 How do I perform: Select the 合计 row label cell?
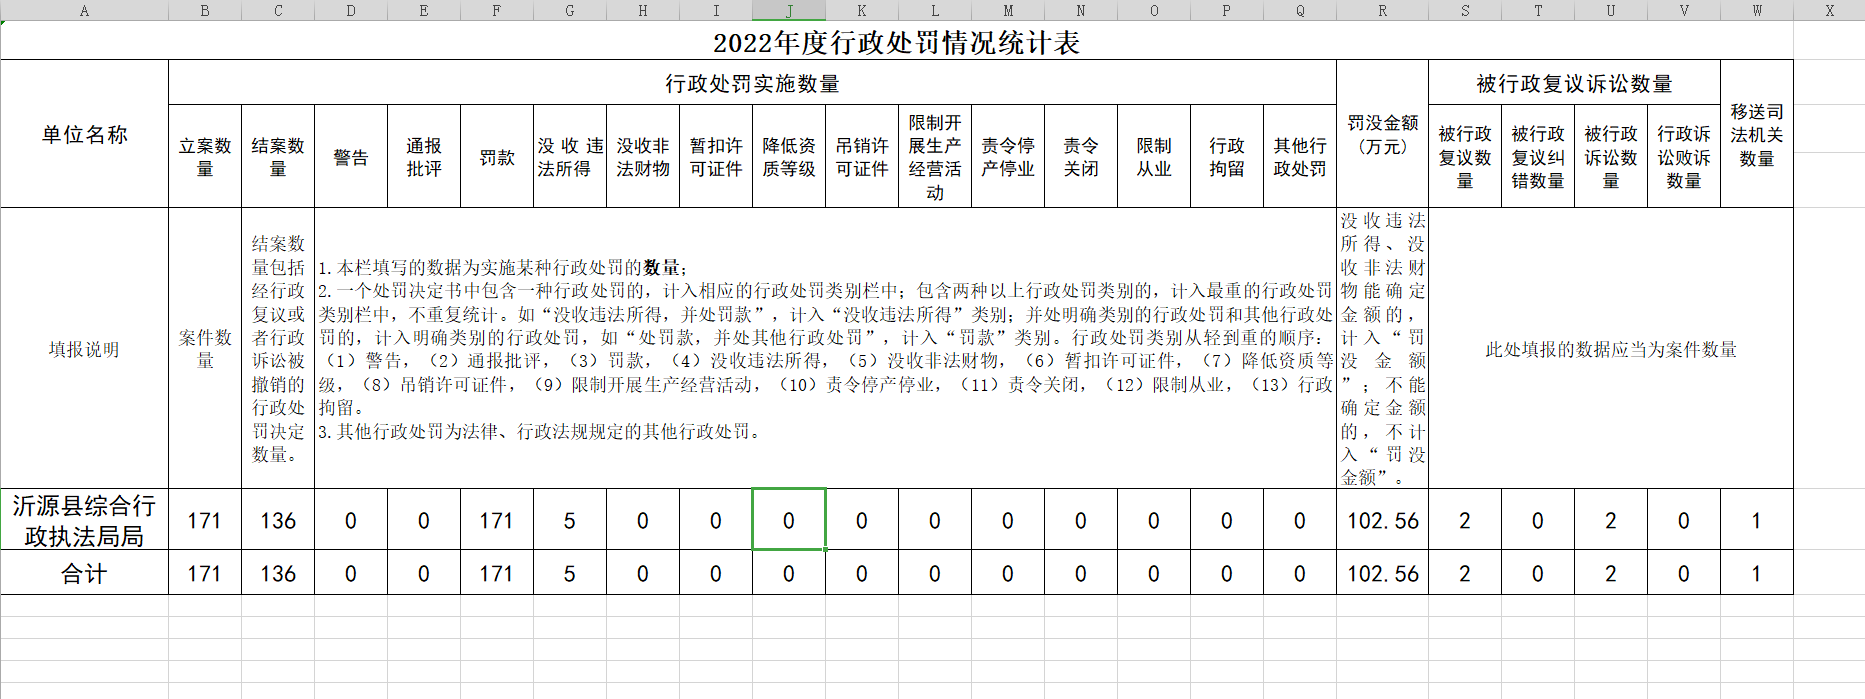(x=84, y=574)
